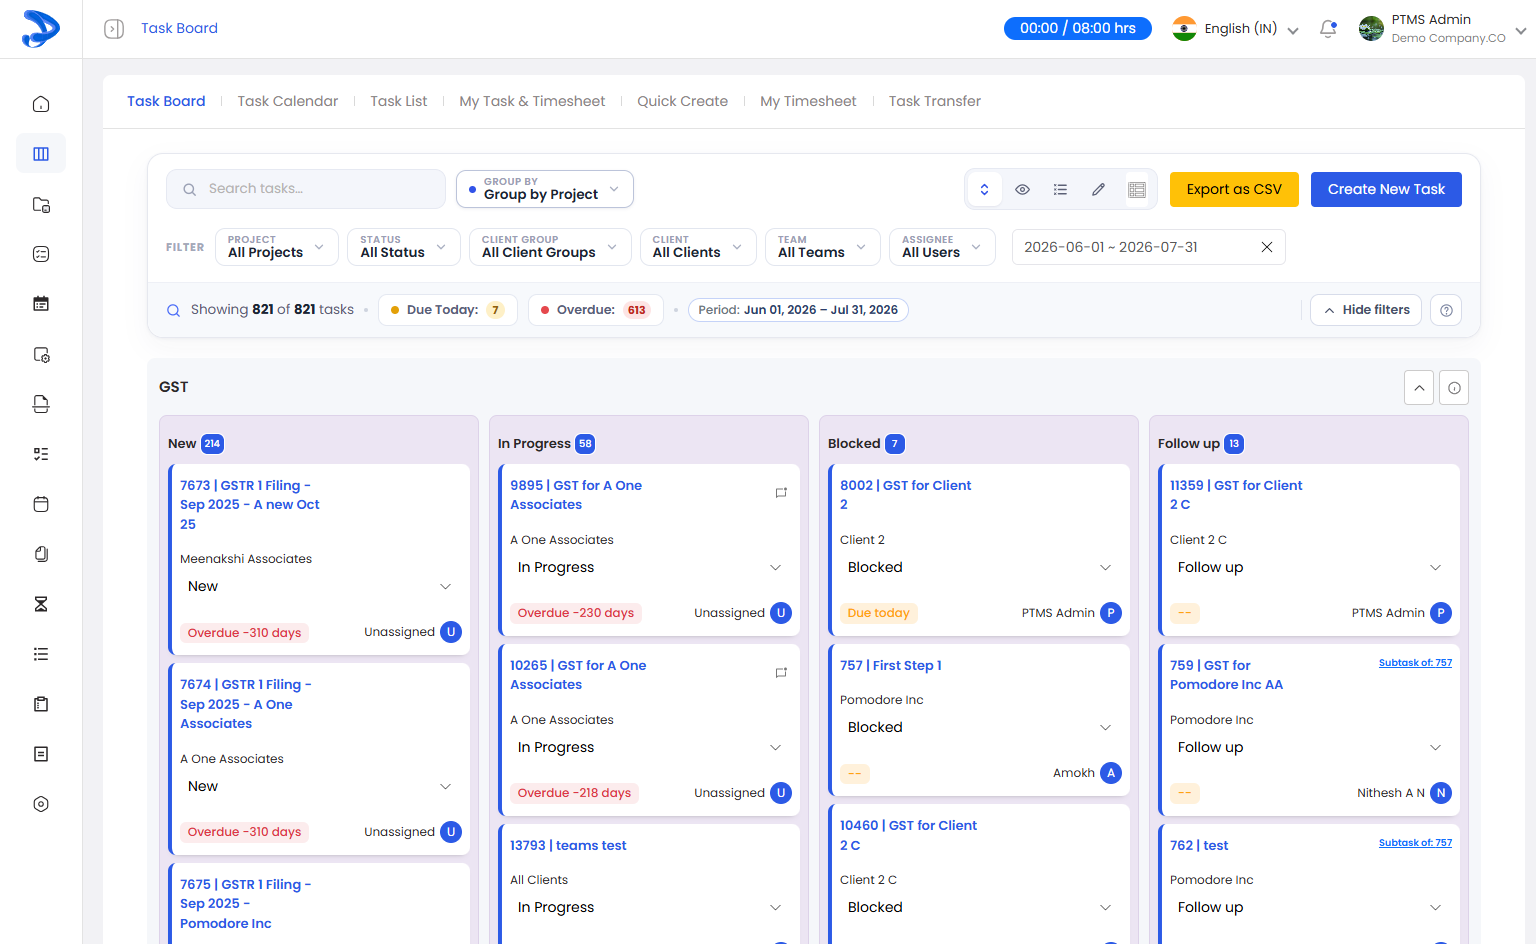Open the Quick Create tab
The image size is (1536, 944).
click(x=683, y=101)
